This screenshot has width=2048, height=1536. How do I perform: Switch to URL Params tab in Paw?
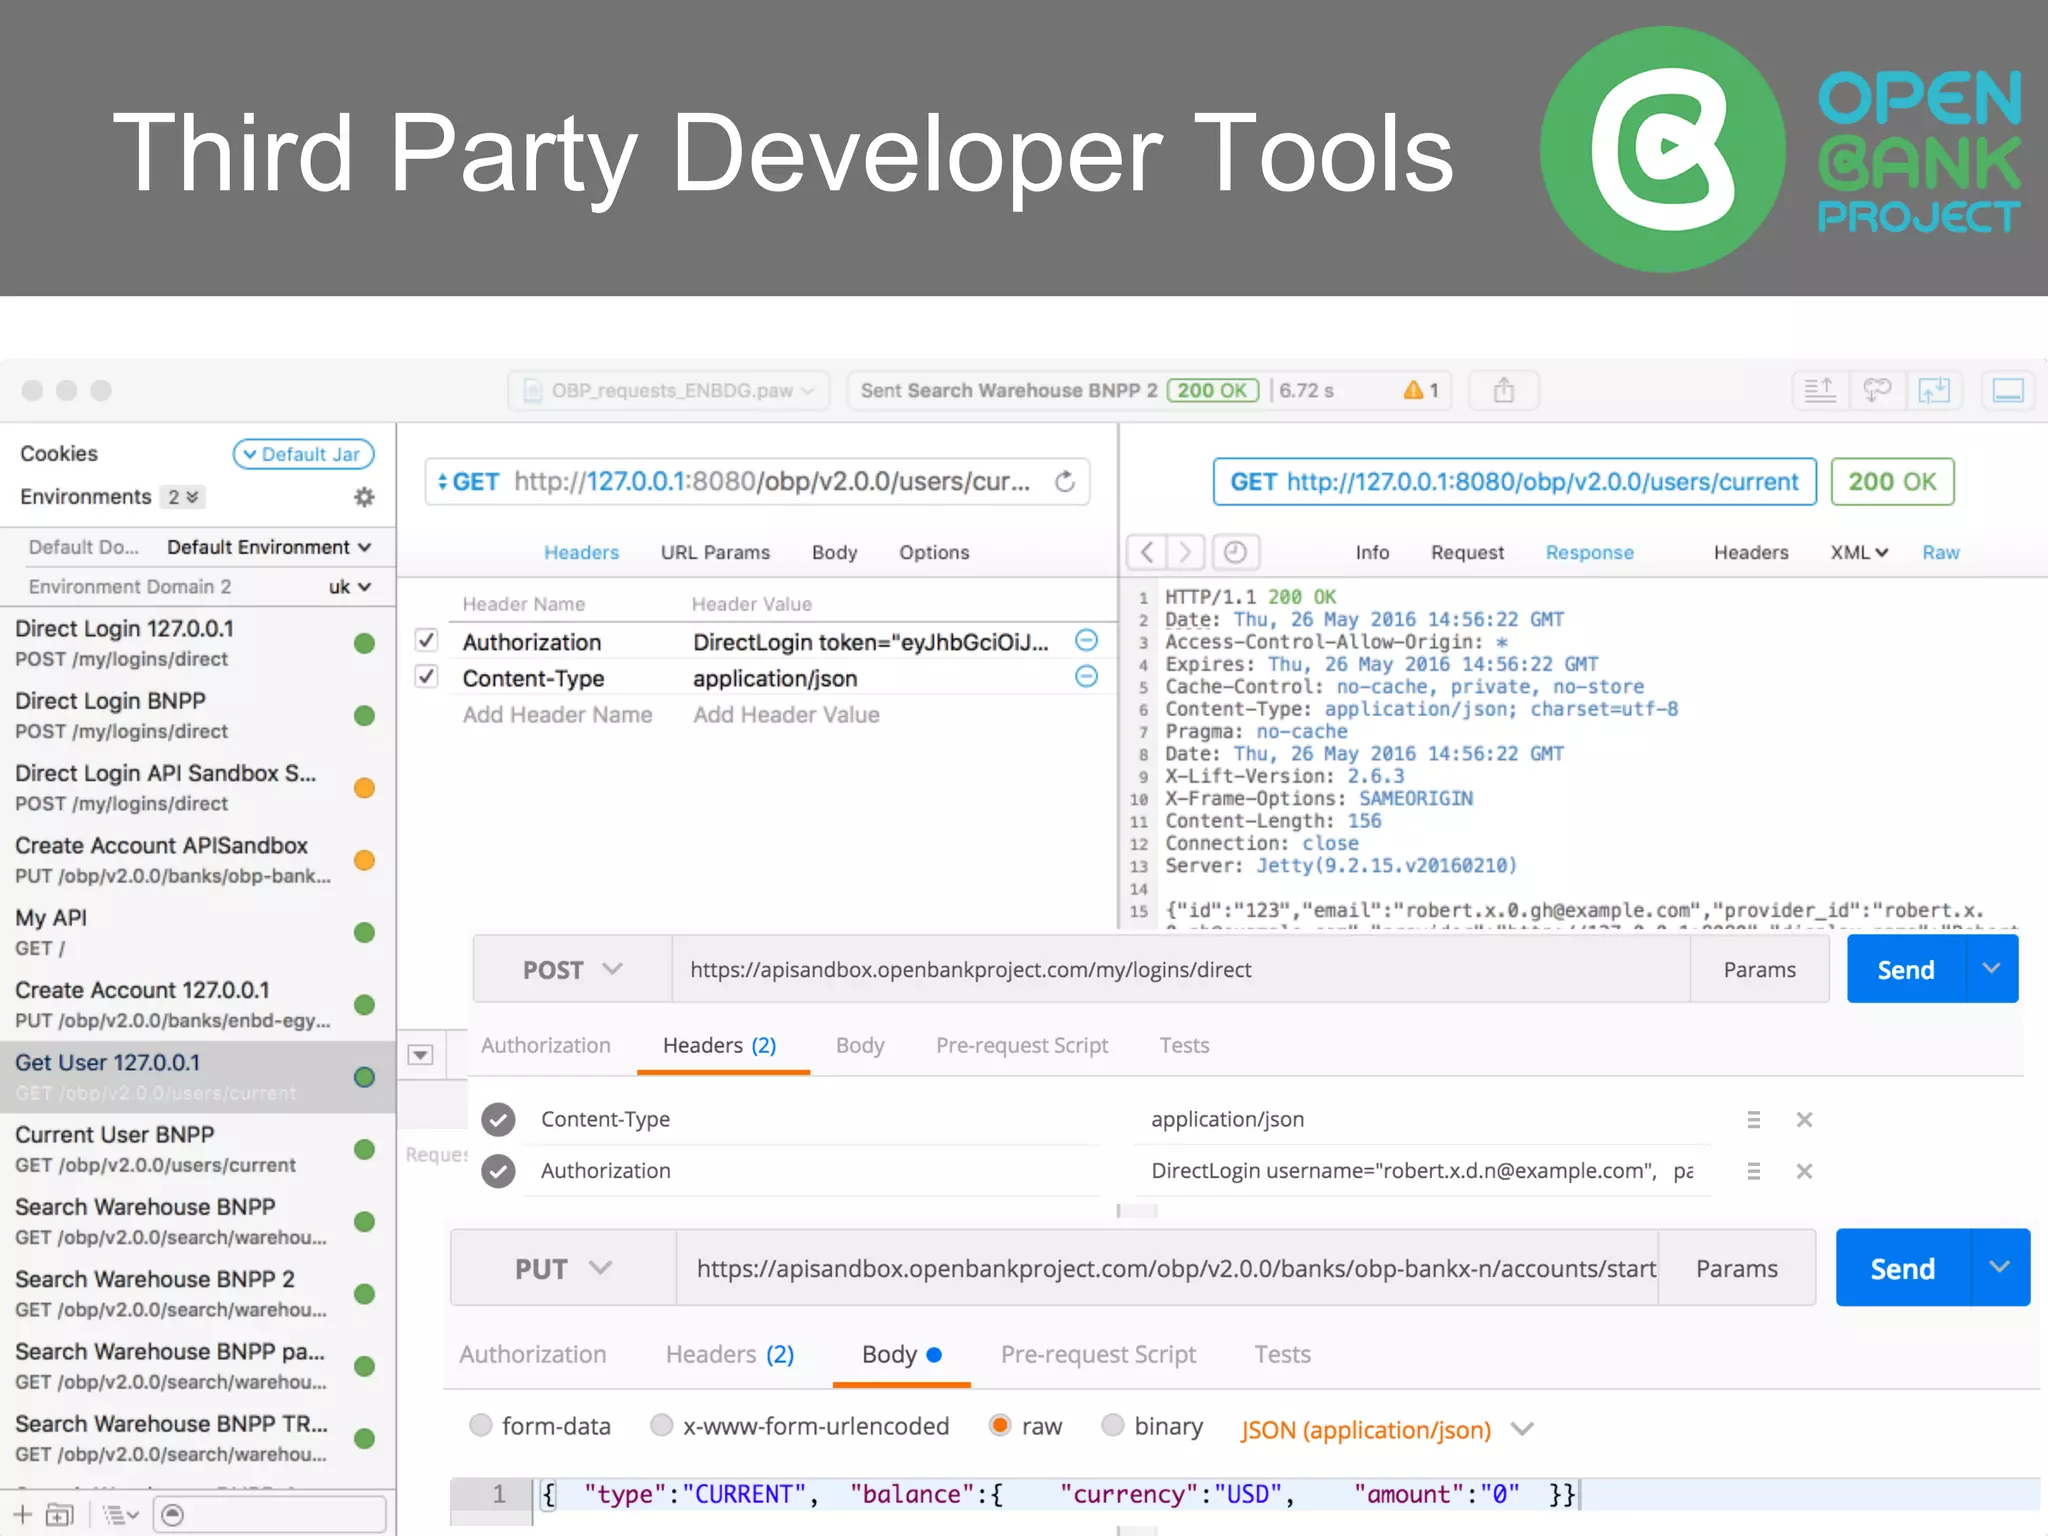click(715, 552)
